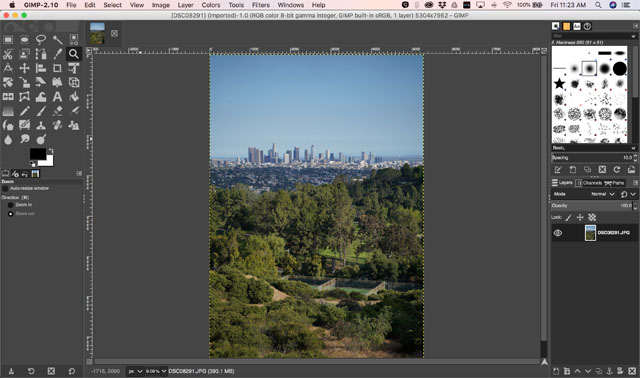Screen dimensions: 640x378
Task: Select the Rectangle Select tool
Action: coord(8,40)
